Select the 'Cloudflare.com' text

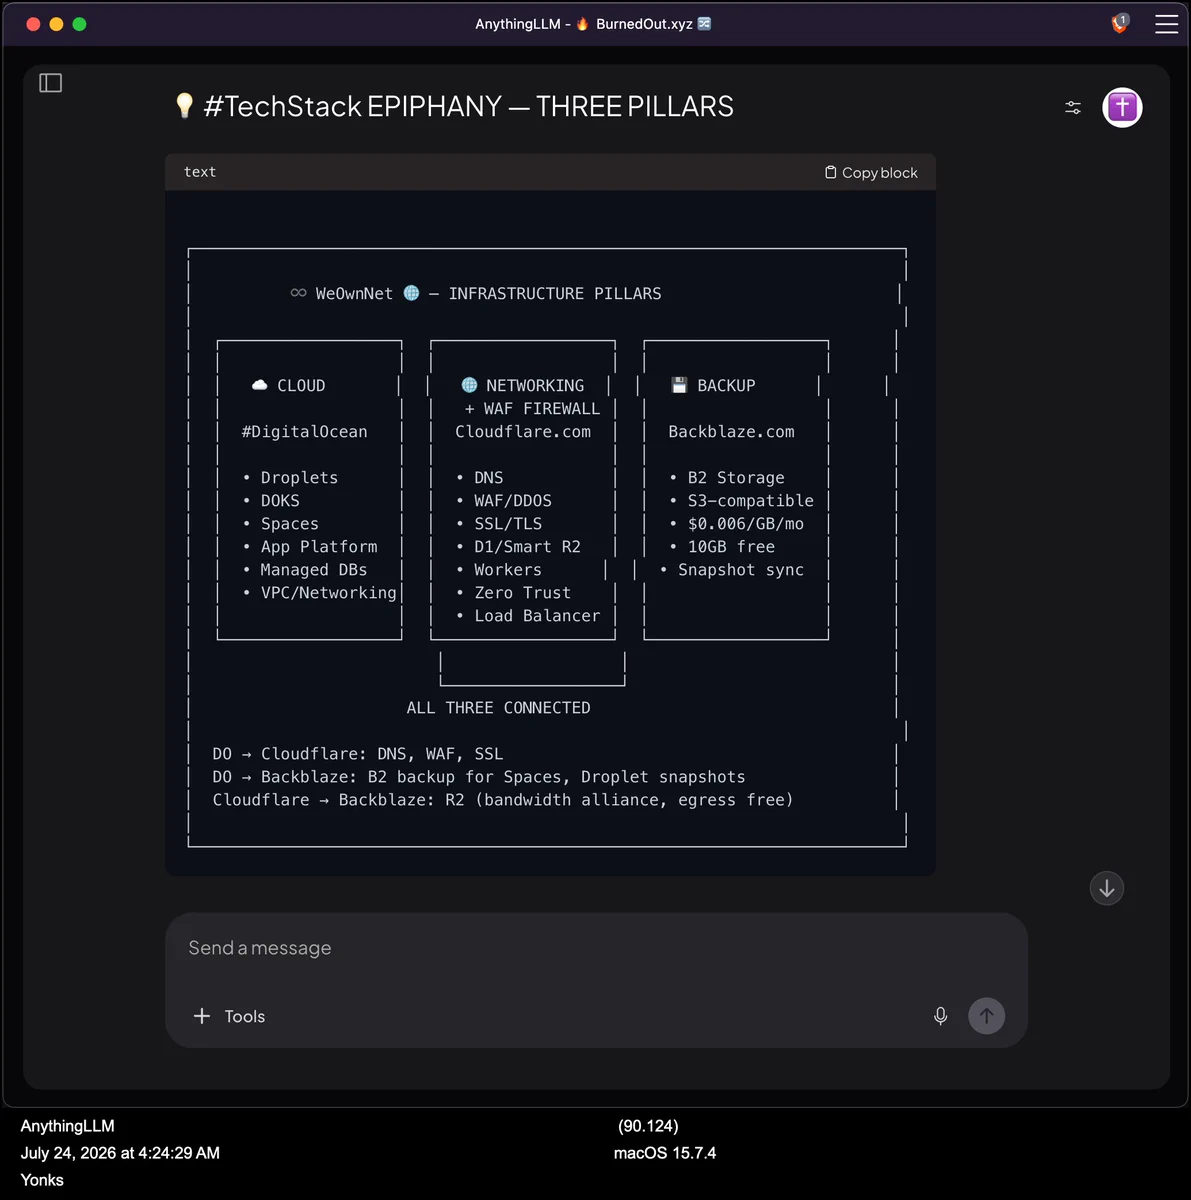[523, 432]
